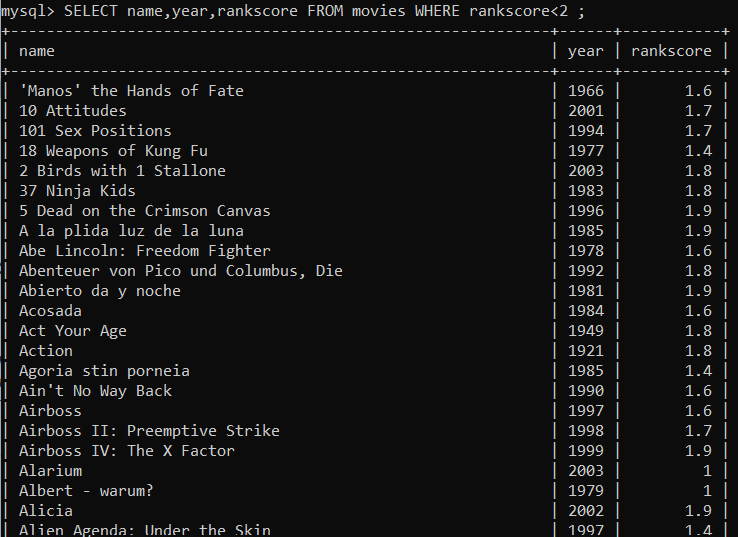Screen dimensions: 738x537
Task: Click rankscore 1.9 in A la plida row
Action: 698,231
